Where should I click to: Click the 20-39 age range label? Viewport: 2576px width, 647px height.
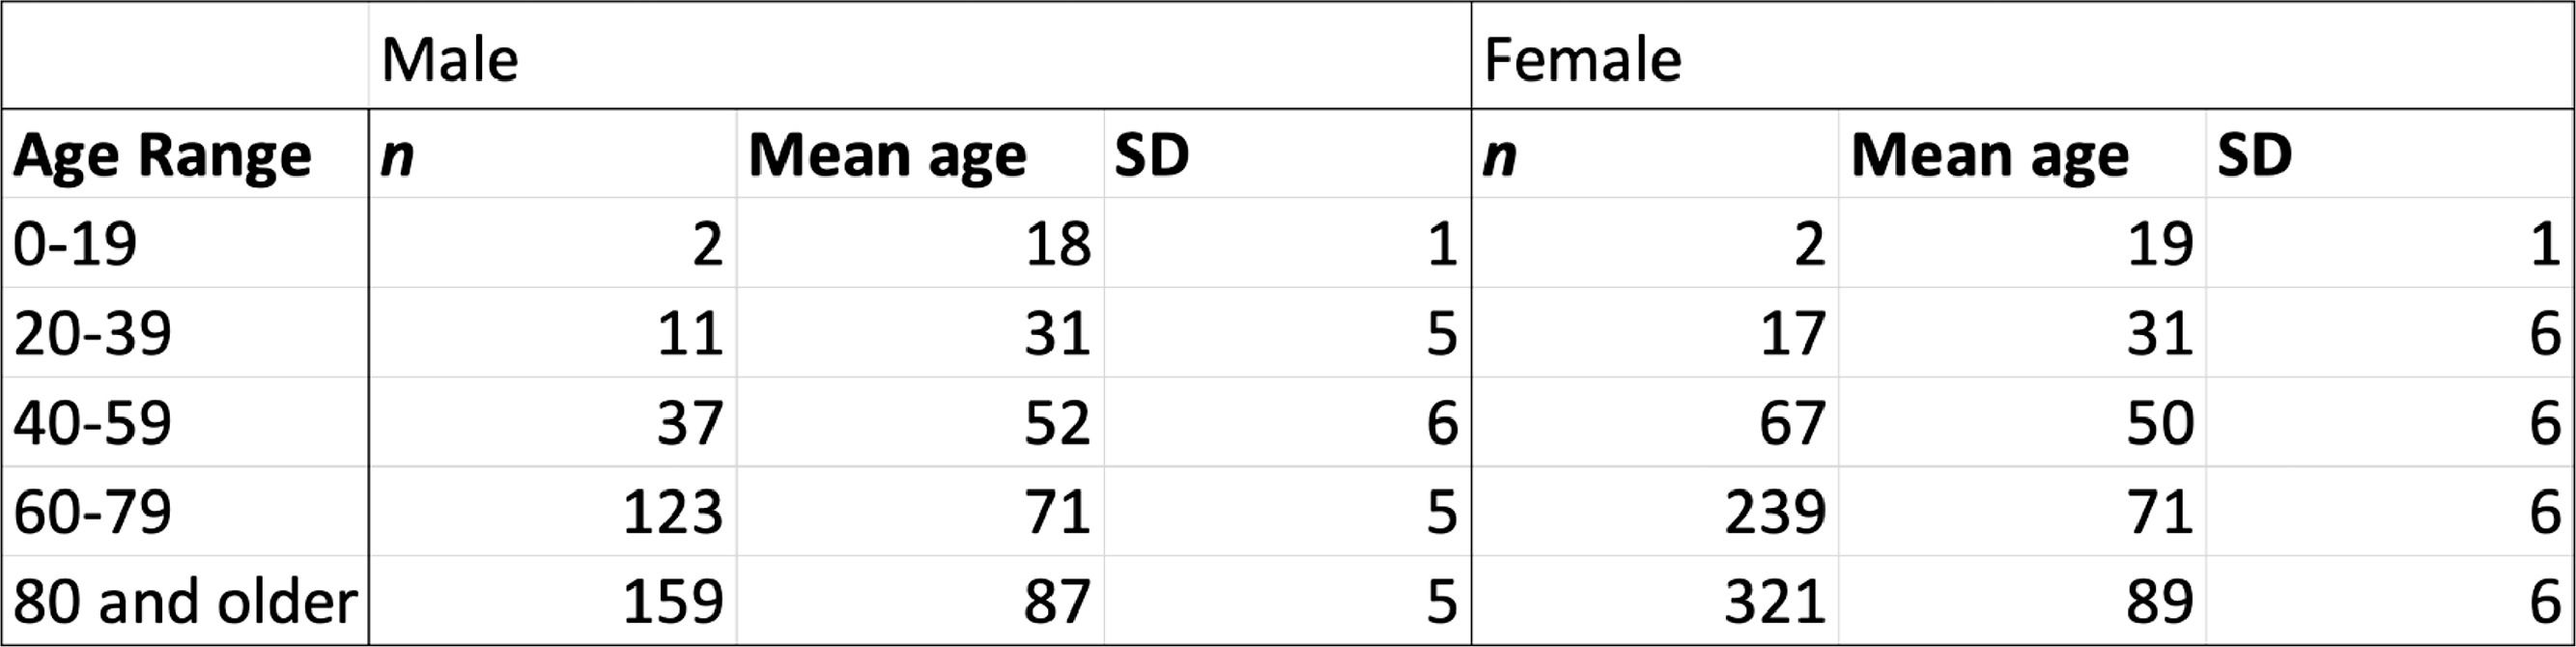click(x=92, y=333)
